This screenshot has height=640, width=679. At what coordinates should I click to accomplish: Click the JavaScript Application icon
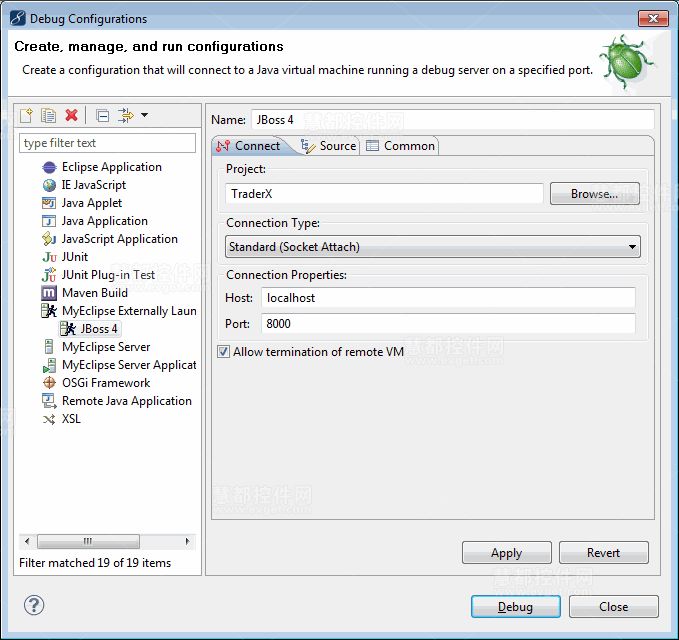coord(49,239)
